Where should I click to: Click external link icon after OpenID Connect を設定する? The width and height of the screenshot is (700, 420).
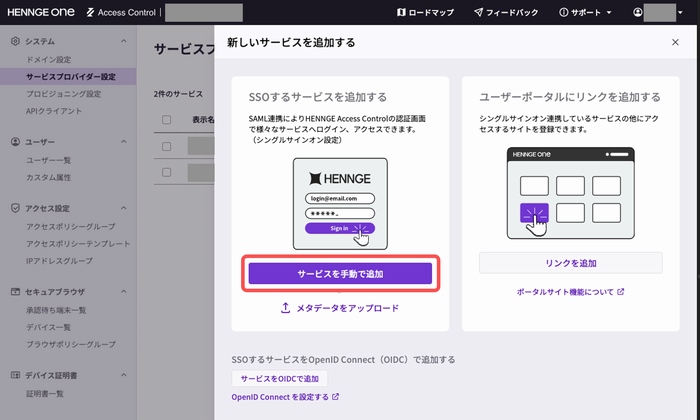335,396
